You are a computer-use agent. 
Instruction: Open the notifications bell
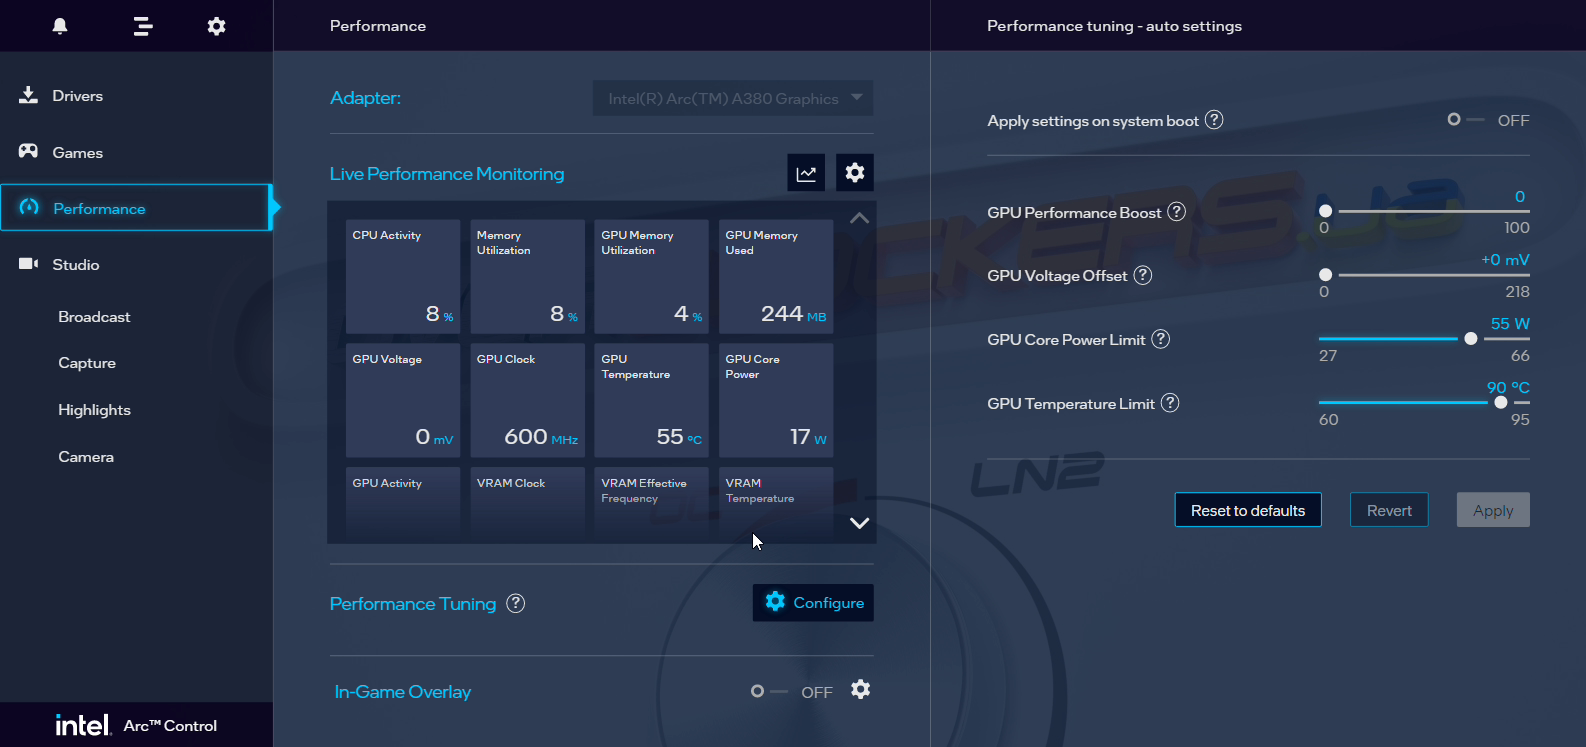(60, 26)
